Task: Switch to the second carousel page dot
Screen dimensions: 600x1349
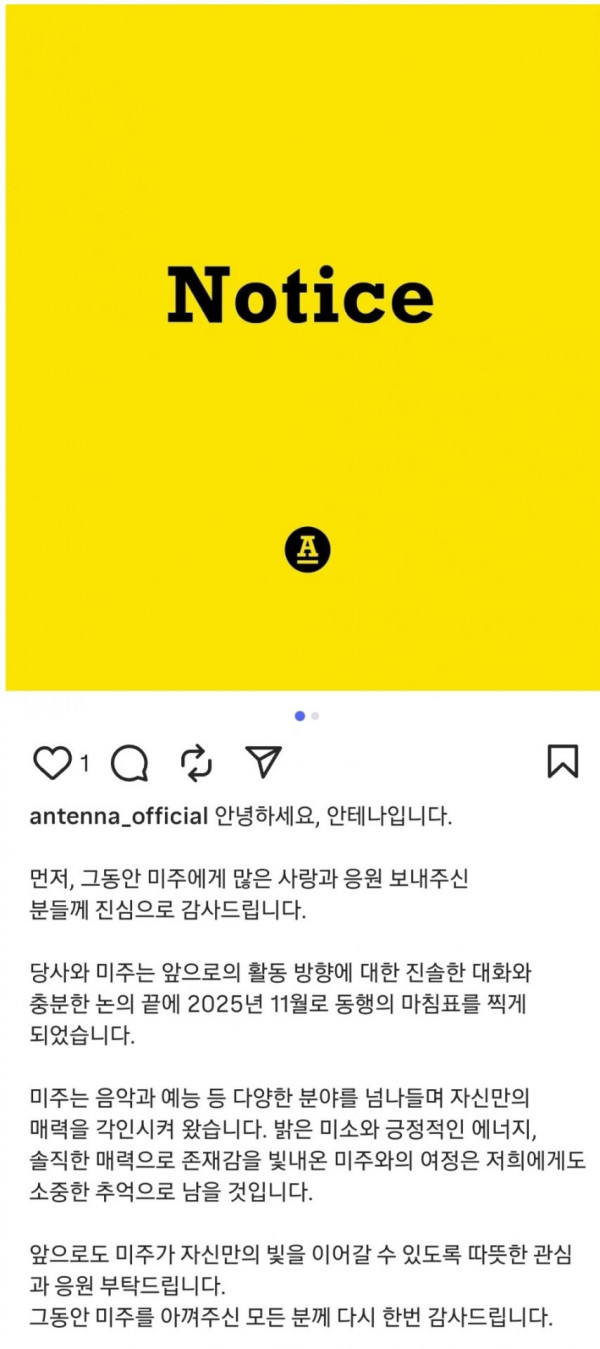Action: 315,716
